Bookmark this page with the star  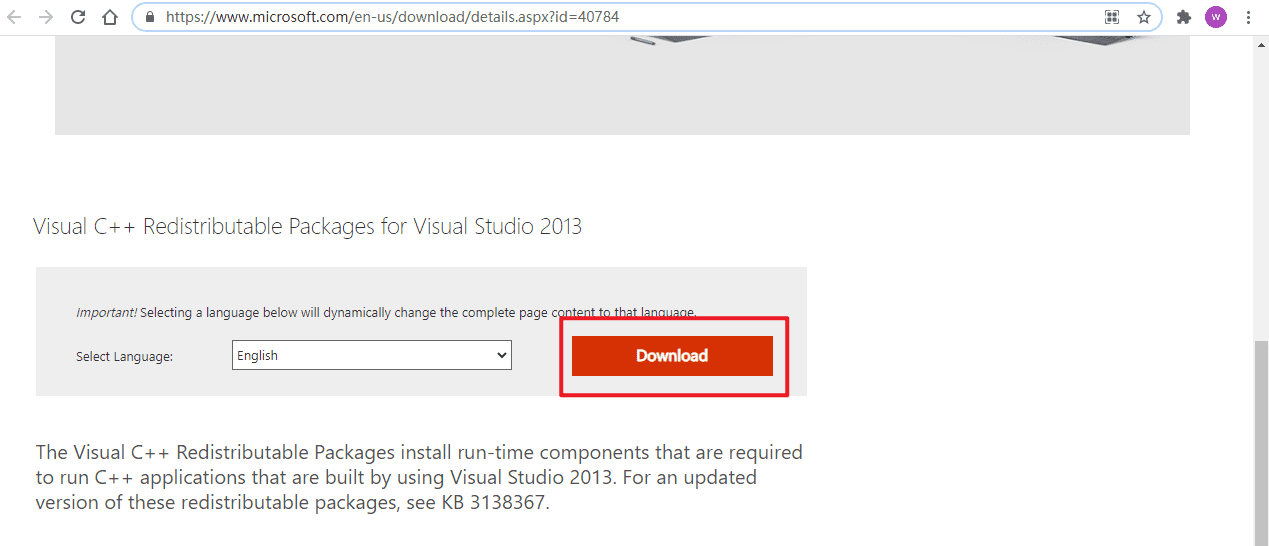pos(1143,17)
